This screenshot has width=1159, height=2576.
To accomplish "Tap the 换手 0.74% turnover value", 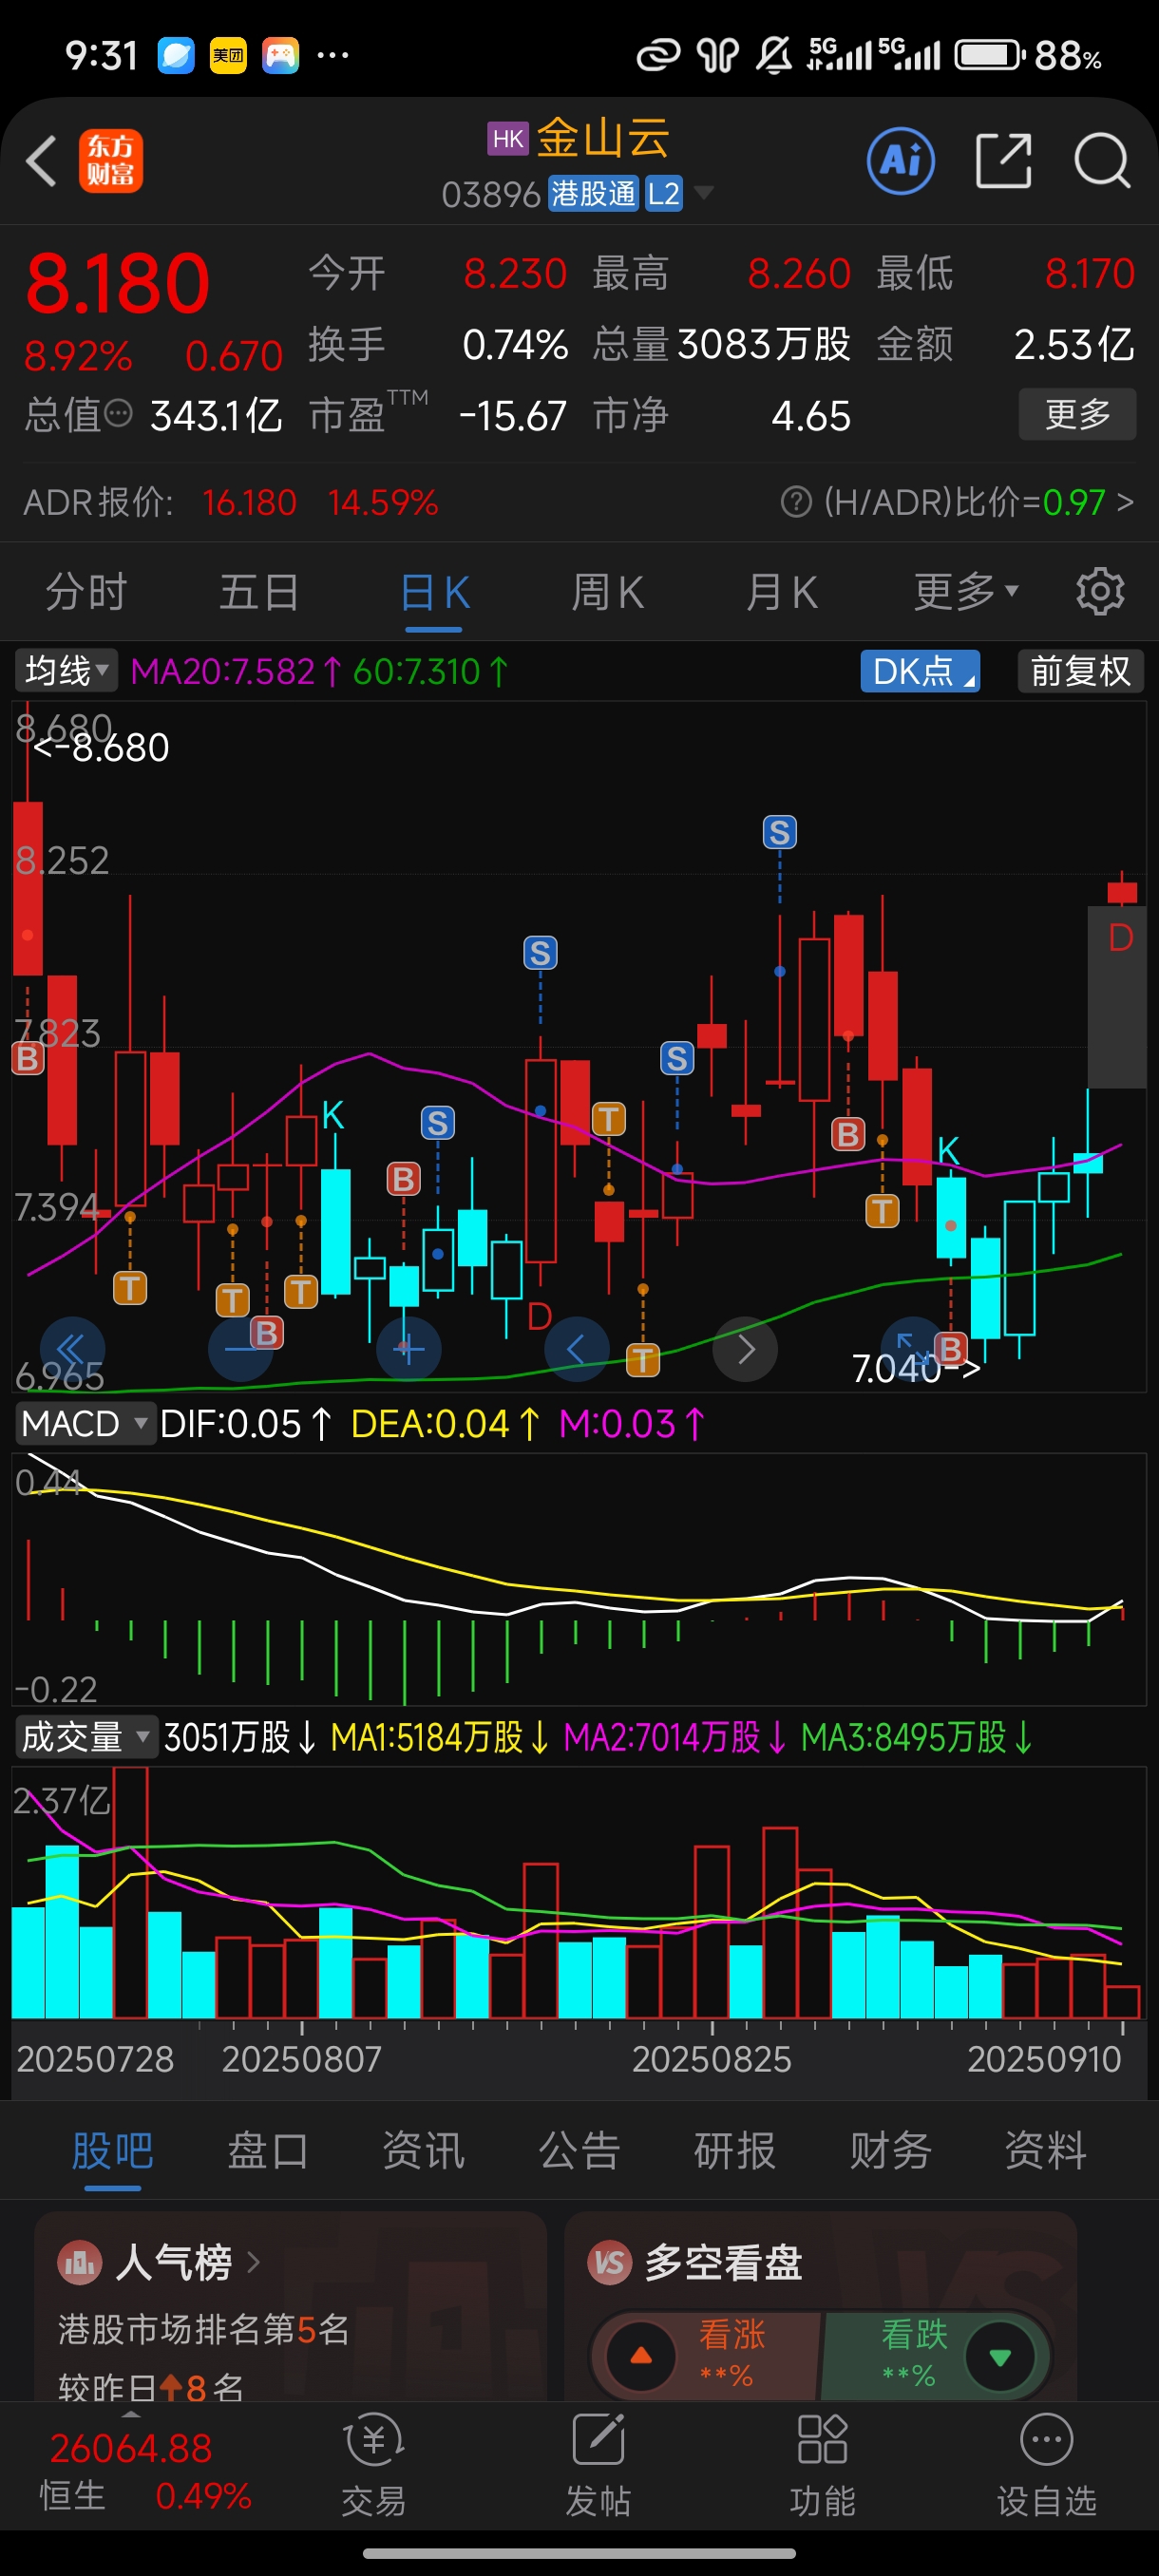I will click(515, 344).
